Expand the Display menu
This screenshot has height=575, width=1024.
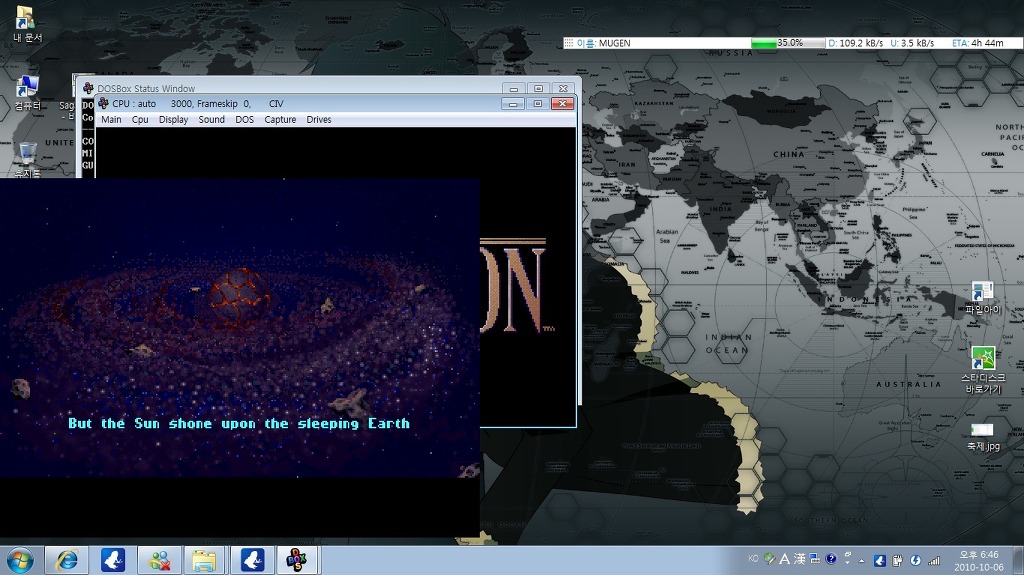pyautogui.click(x=173, y=120)
